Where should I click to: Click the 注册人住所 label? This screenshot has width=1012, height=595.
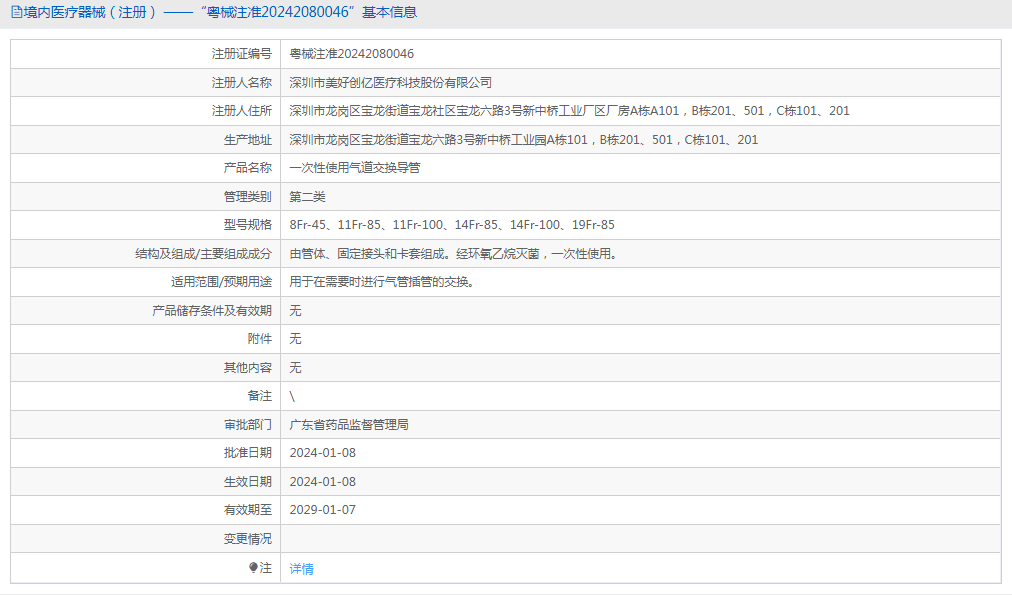[241, 111]
